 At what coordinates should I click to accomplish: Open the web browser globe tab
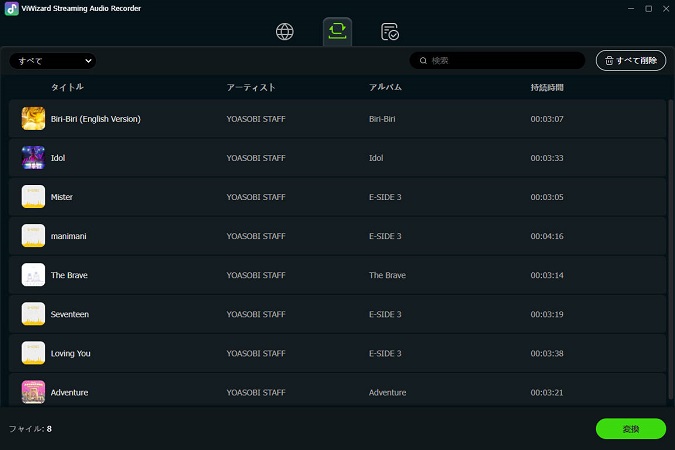[285, 31]
